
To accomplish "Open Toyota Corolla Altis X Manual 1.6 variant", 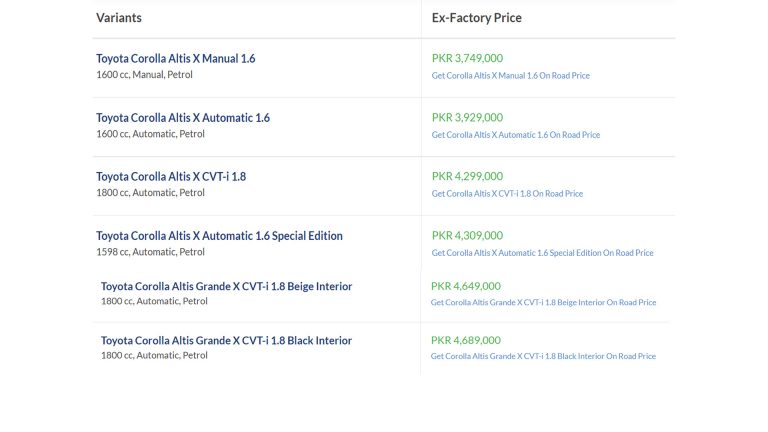I will coord(175,58).
